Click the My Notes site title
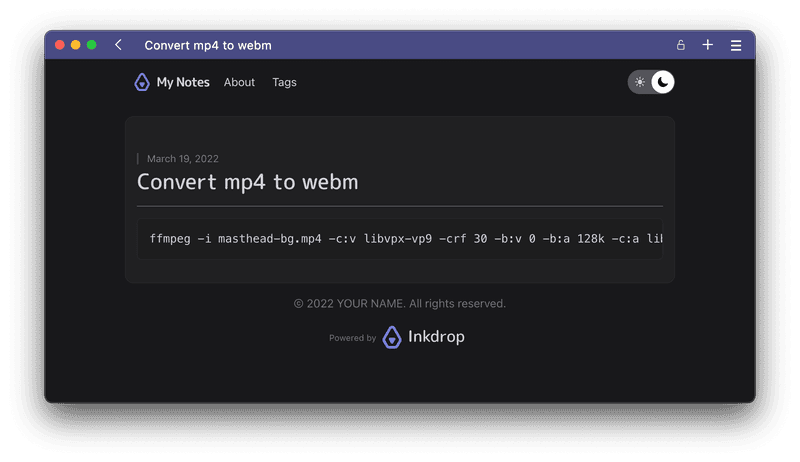Screen dimensions: 800x462 coord(183,82)
